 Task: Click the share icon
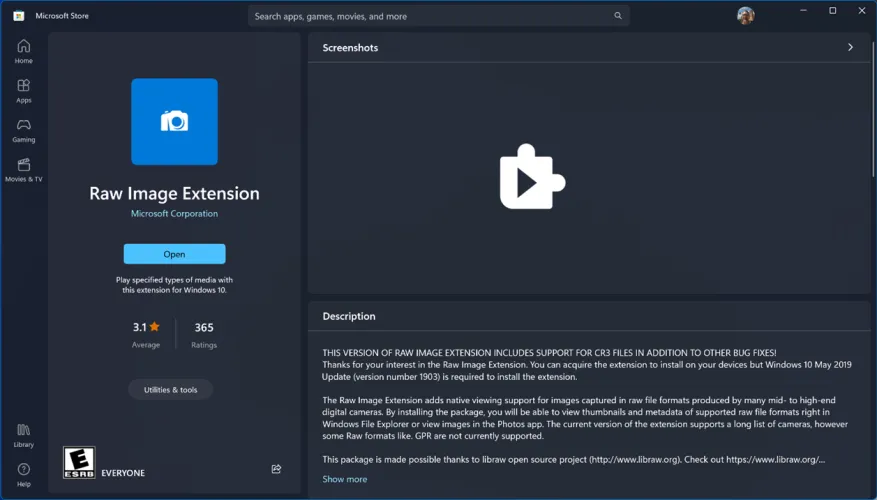pos(276,468)
